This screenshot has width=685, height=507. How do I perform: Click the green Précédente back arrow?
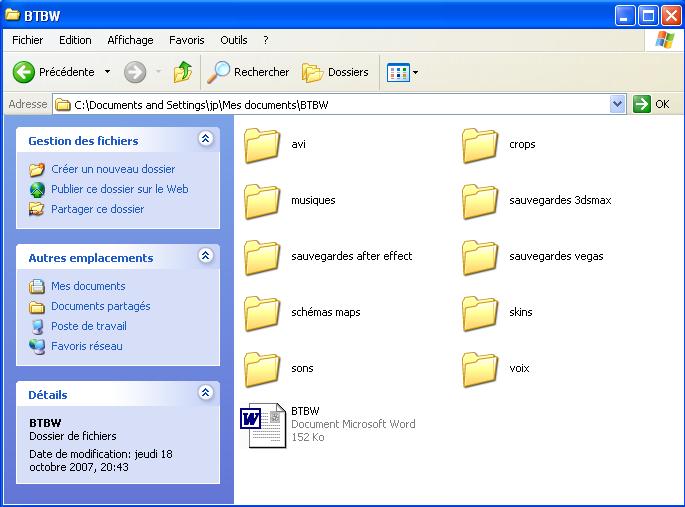24,72
